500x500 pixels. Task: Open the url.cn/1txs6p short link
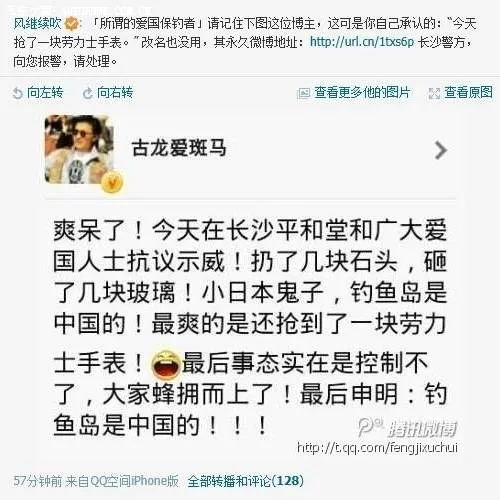362,42
